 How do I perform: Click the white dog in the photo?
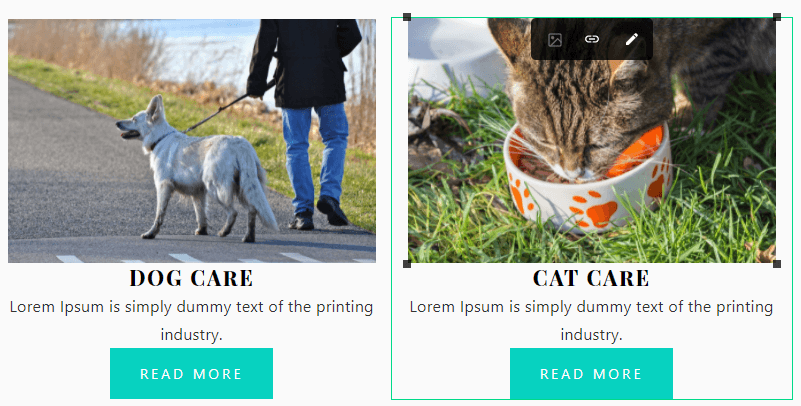(x=199, y=169)
